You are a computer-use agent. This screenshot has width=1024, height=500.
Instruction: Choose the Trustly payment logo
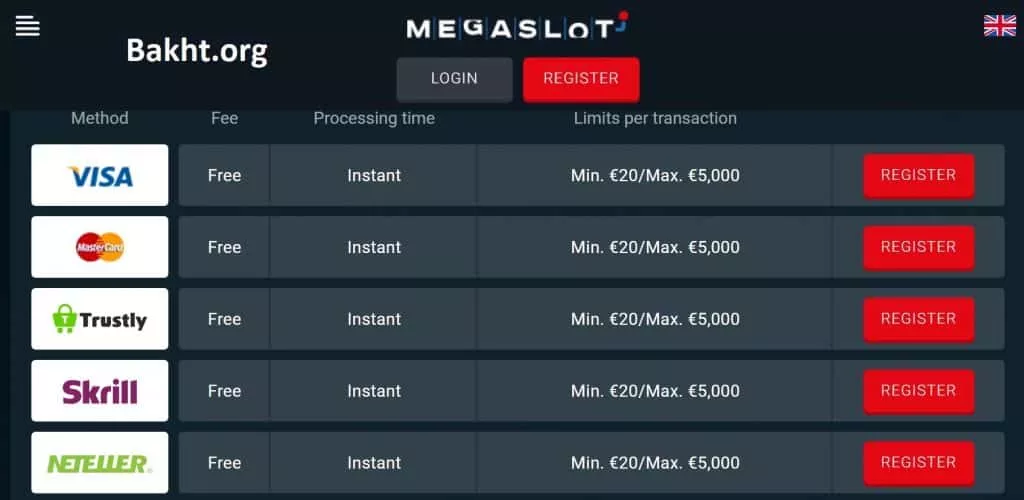pos(100,319)
